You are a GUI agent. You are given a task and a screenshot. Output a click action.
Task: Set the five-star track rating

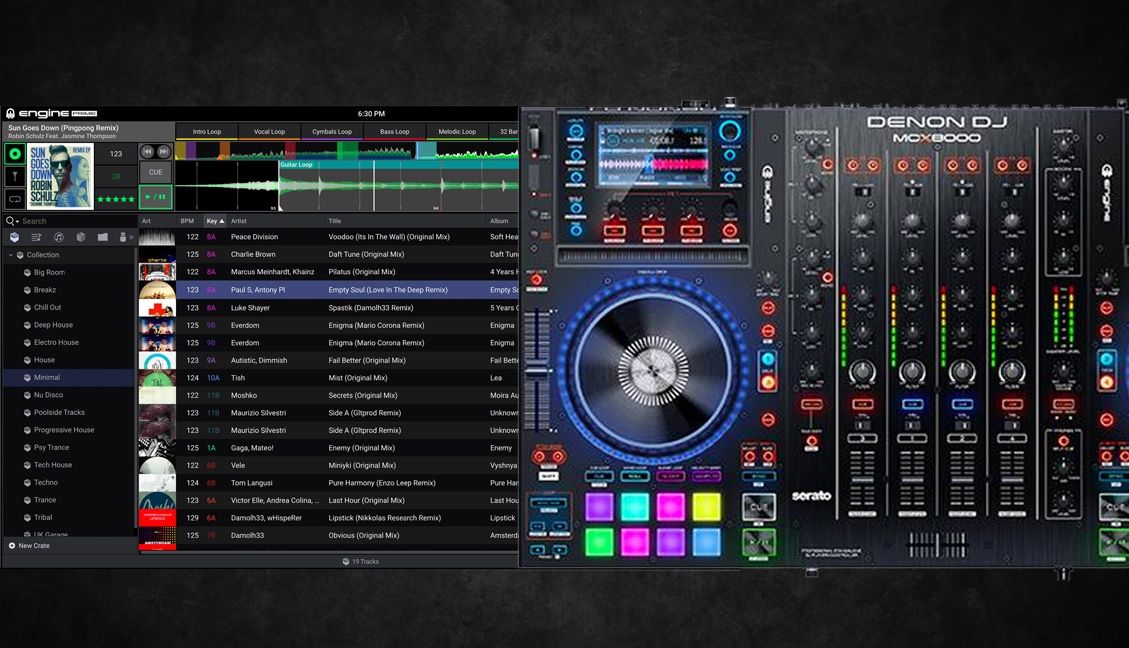pyautogui.click(x=116, y=199)
